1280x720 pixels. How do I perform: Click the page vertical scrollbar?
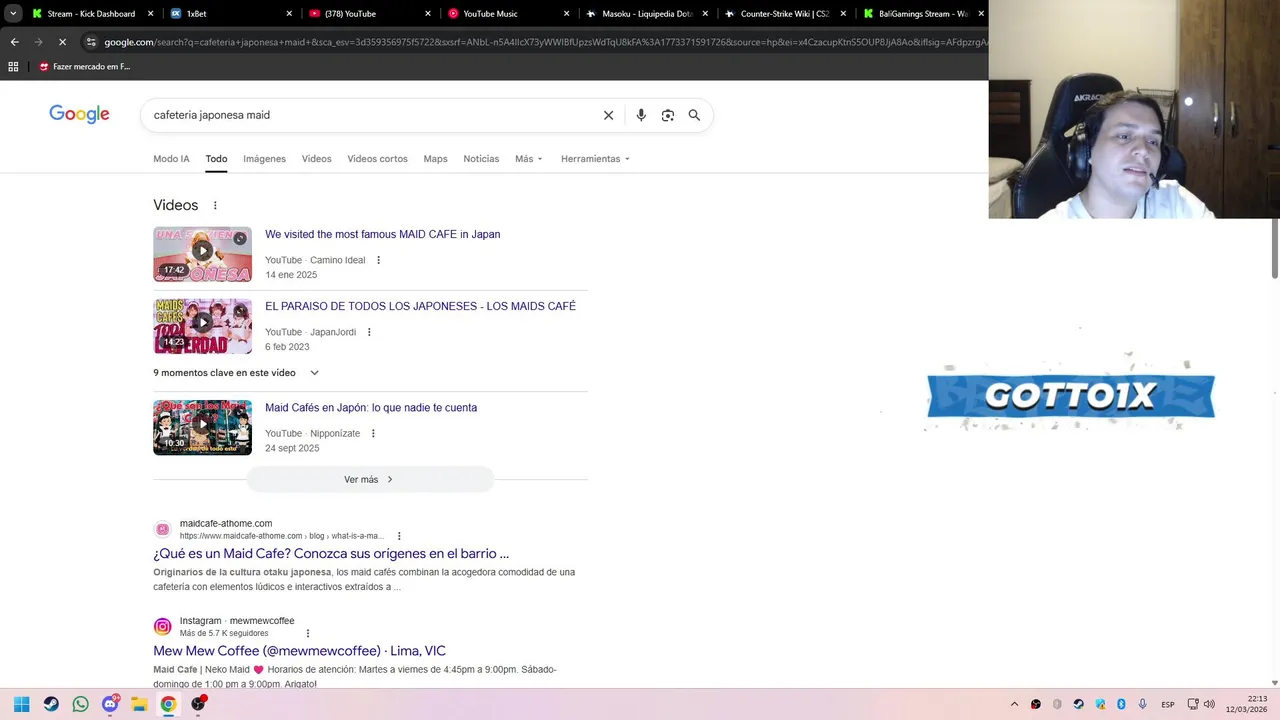(1274, 250)
